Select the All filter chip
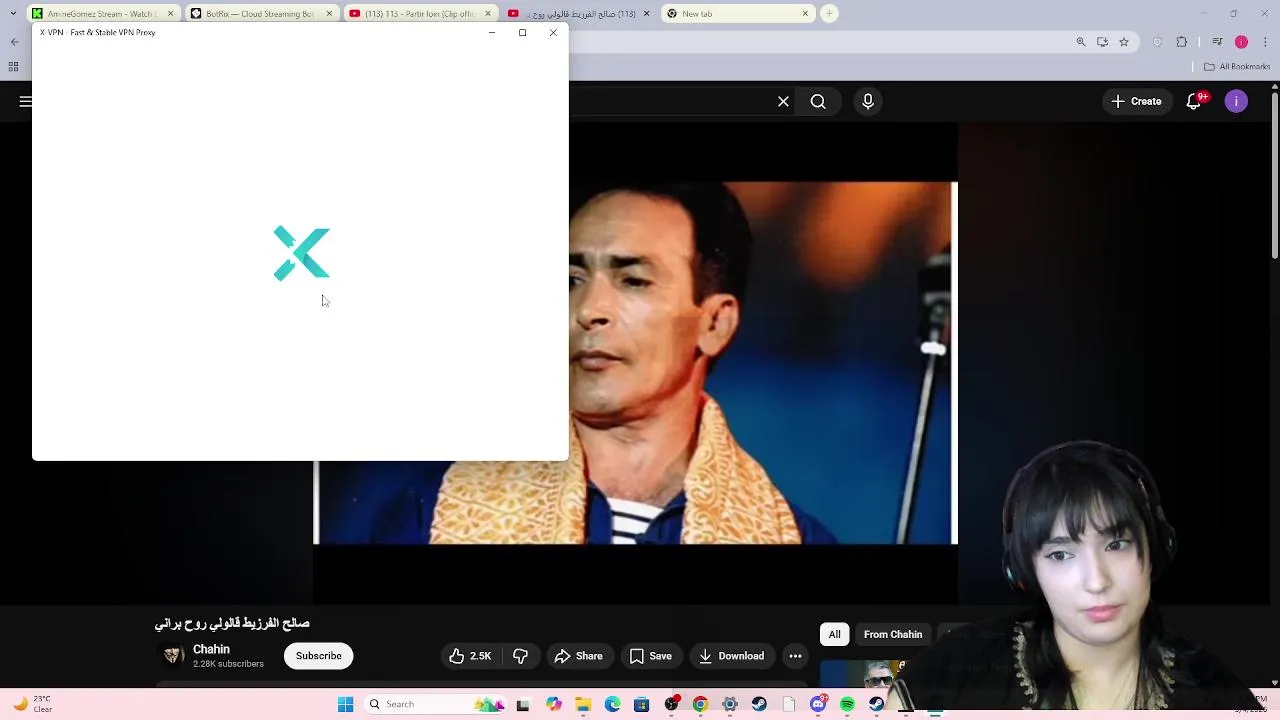Viewport: 1280px width, 720px height. pos(834,634)
